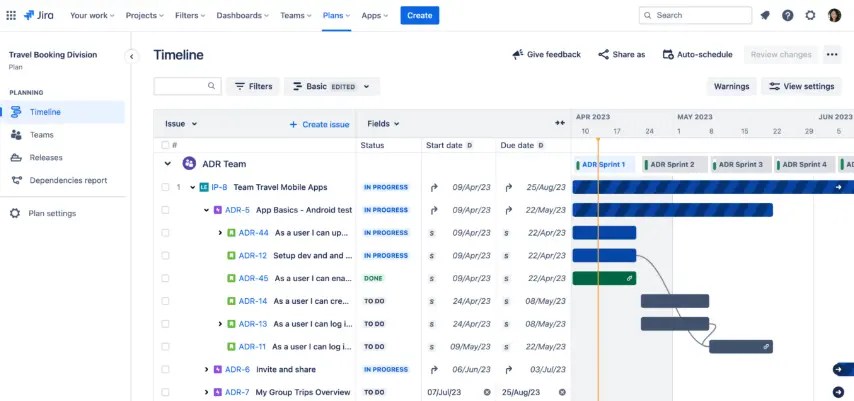Open the ADR-14 issue link
The height and width of the screenshot is (401, 854).
click(x=253, y=301)
